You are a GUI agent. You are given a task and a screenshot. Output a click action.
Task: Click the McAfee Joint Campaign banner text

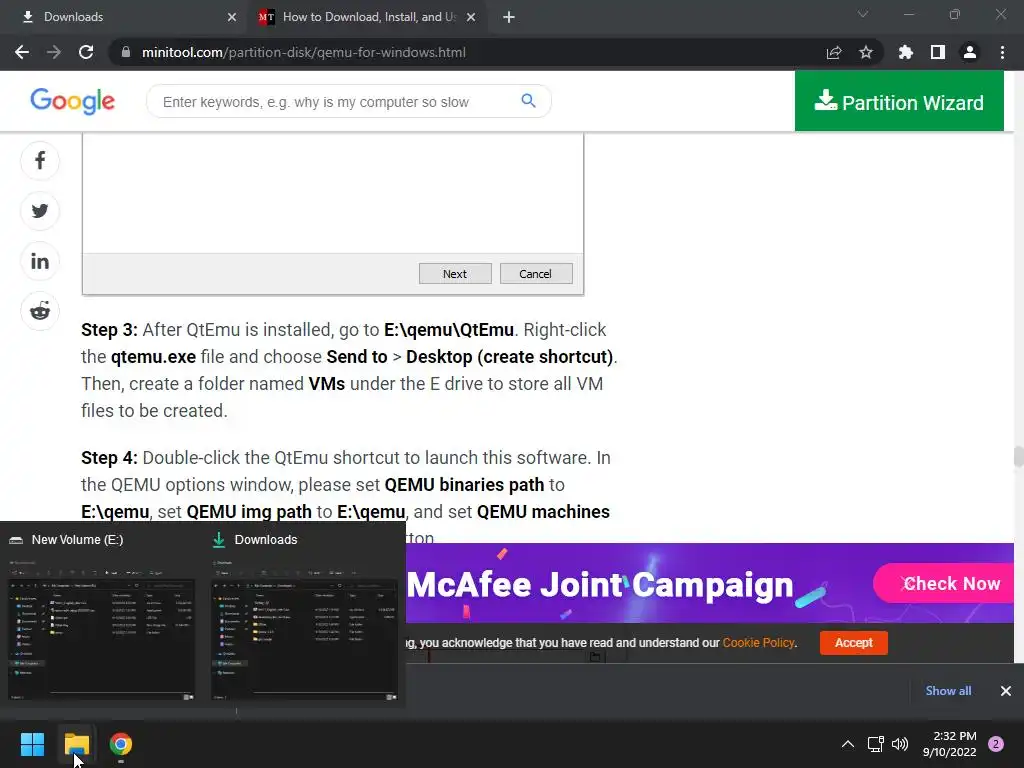coord(600,584)
